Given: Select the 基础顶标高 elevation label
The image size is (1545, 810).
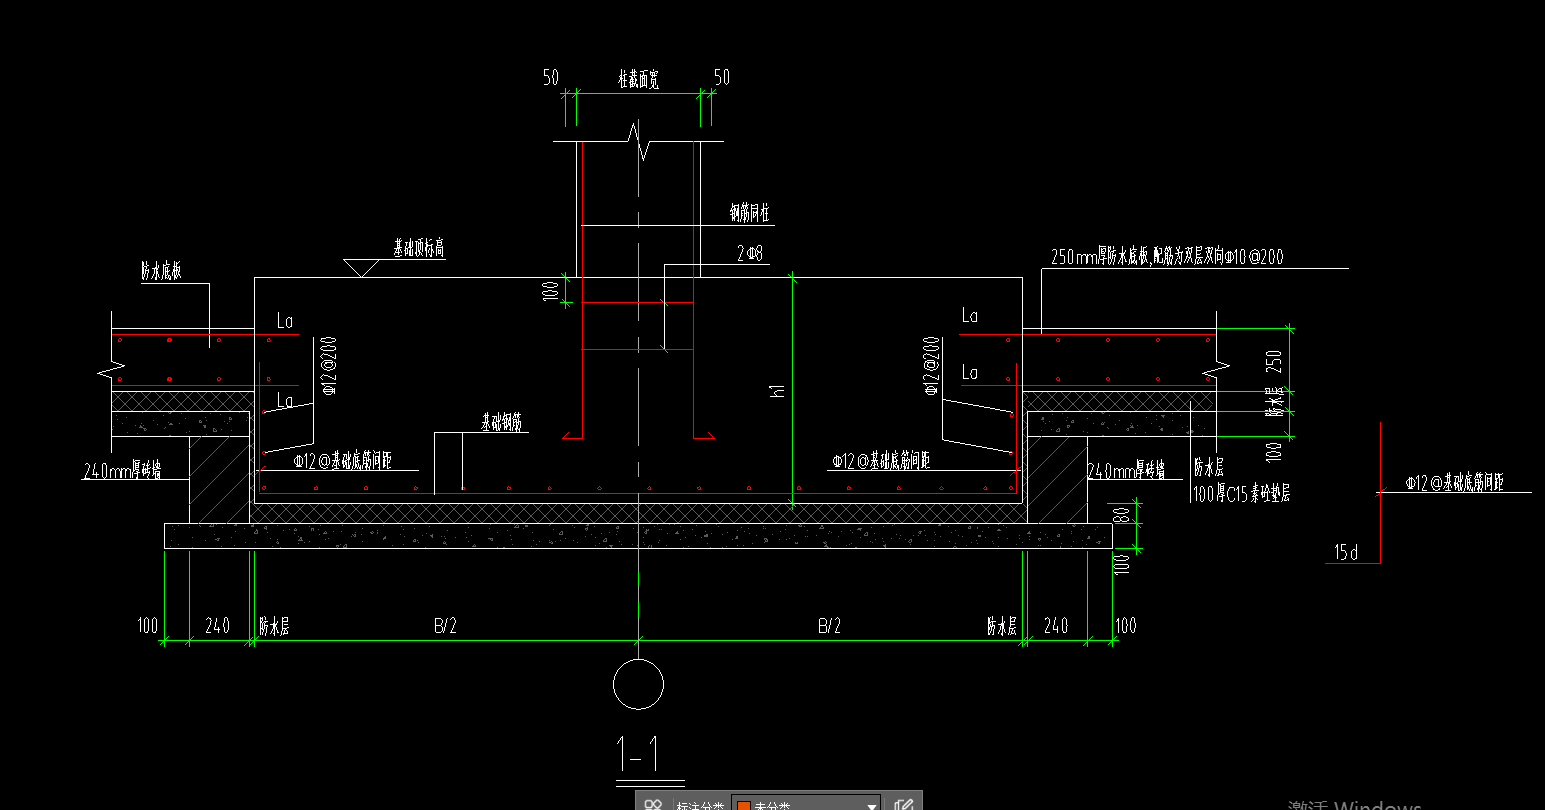Looking at the screenshot, I should coord(418,248).
